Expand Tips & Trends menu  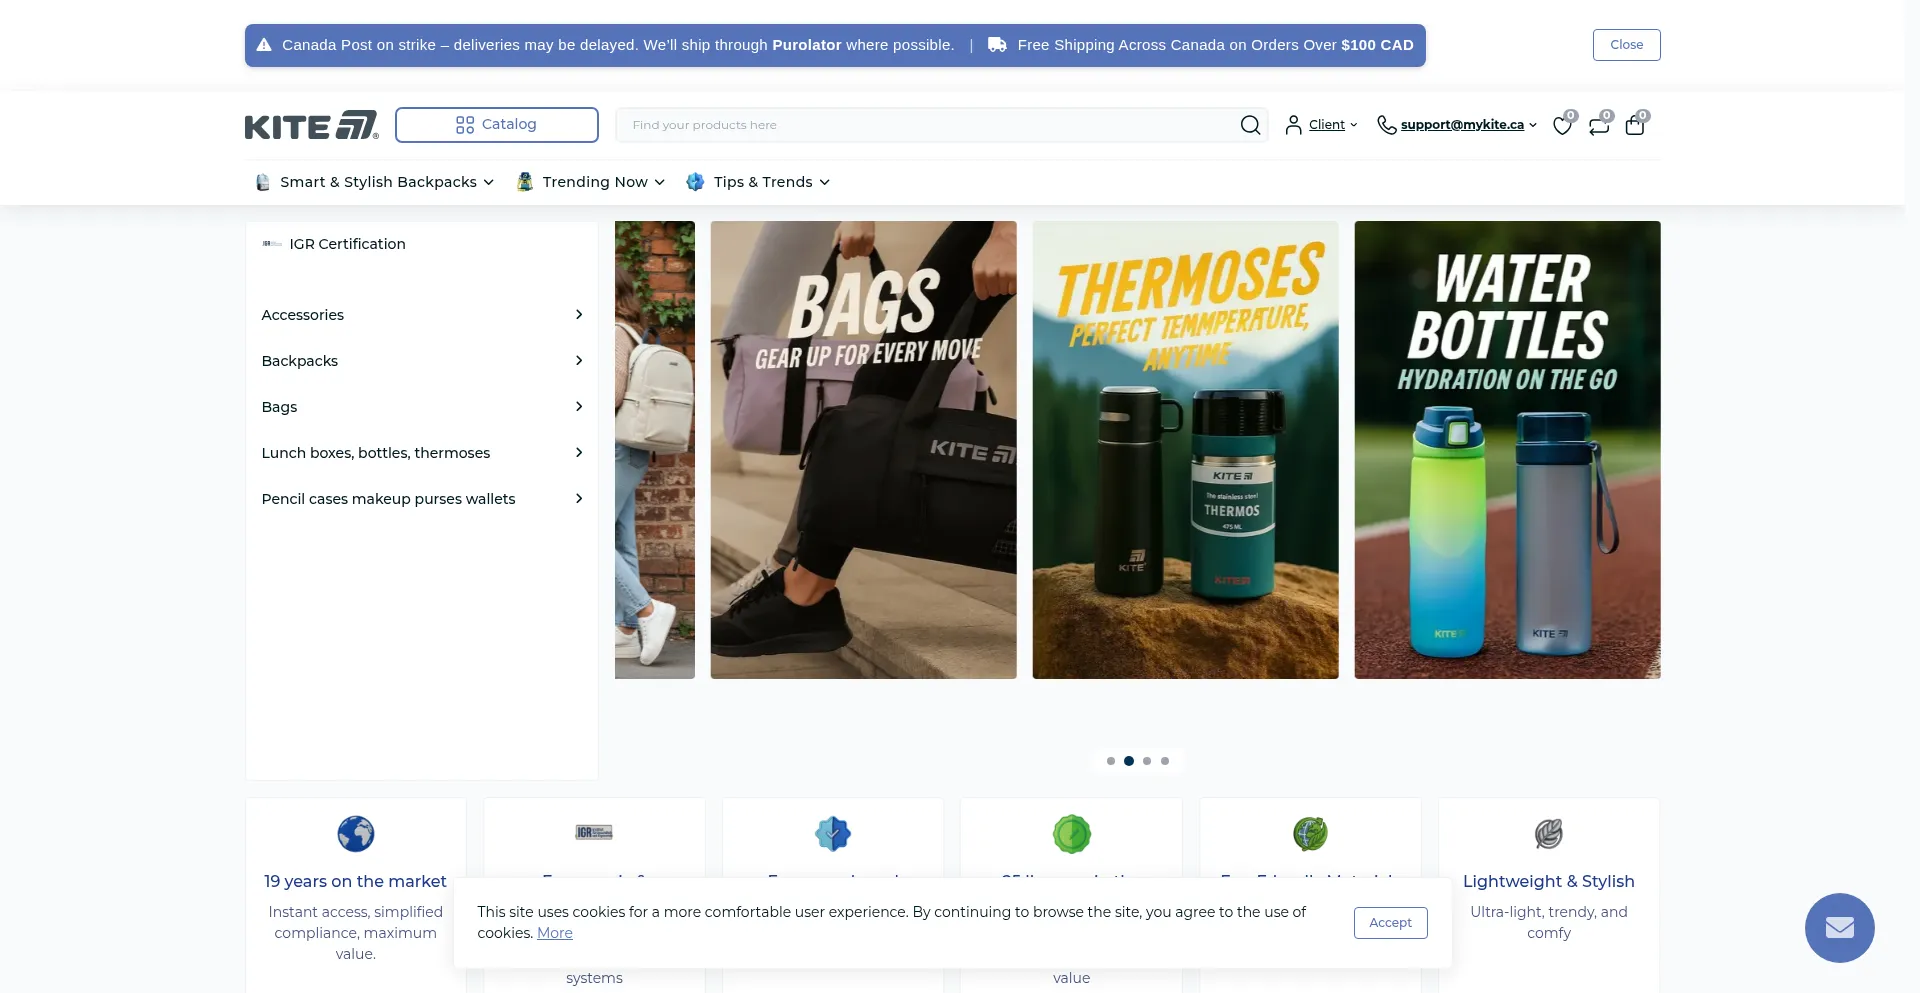pyautogui.click(x=771, y=182)
